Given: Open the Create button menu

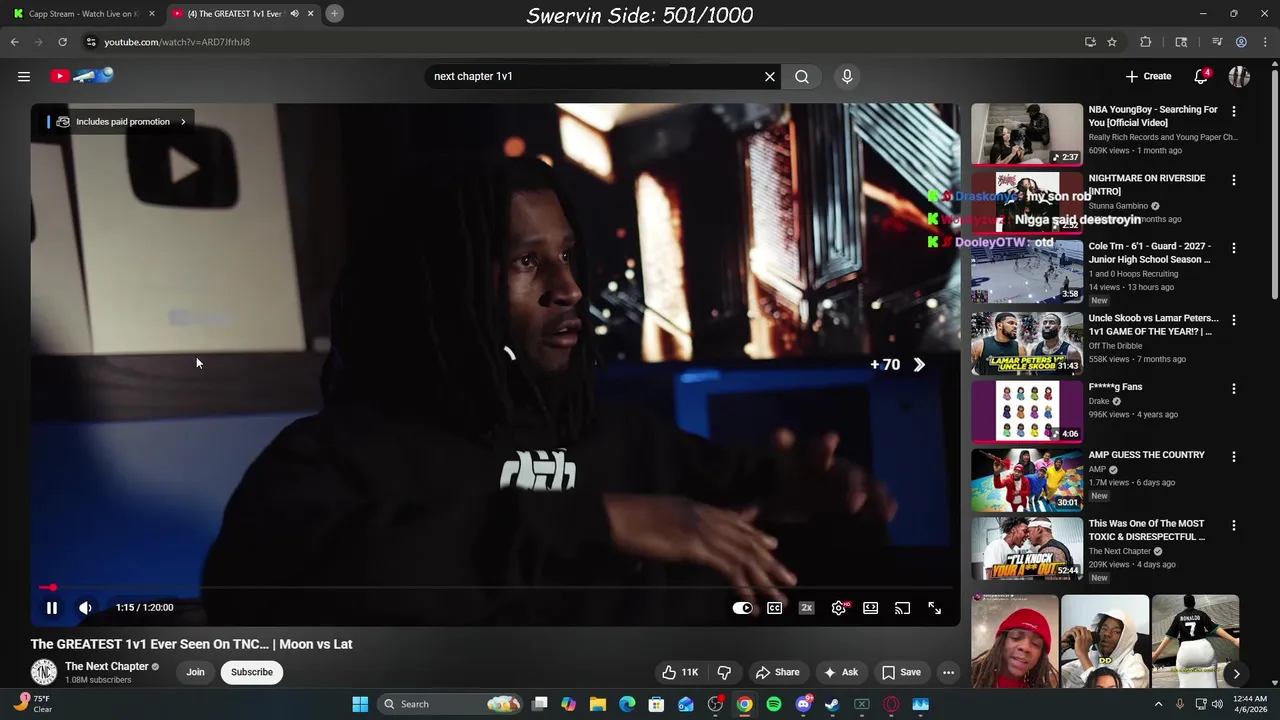Looking at the screenshot, I should [1148, 76].
